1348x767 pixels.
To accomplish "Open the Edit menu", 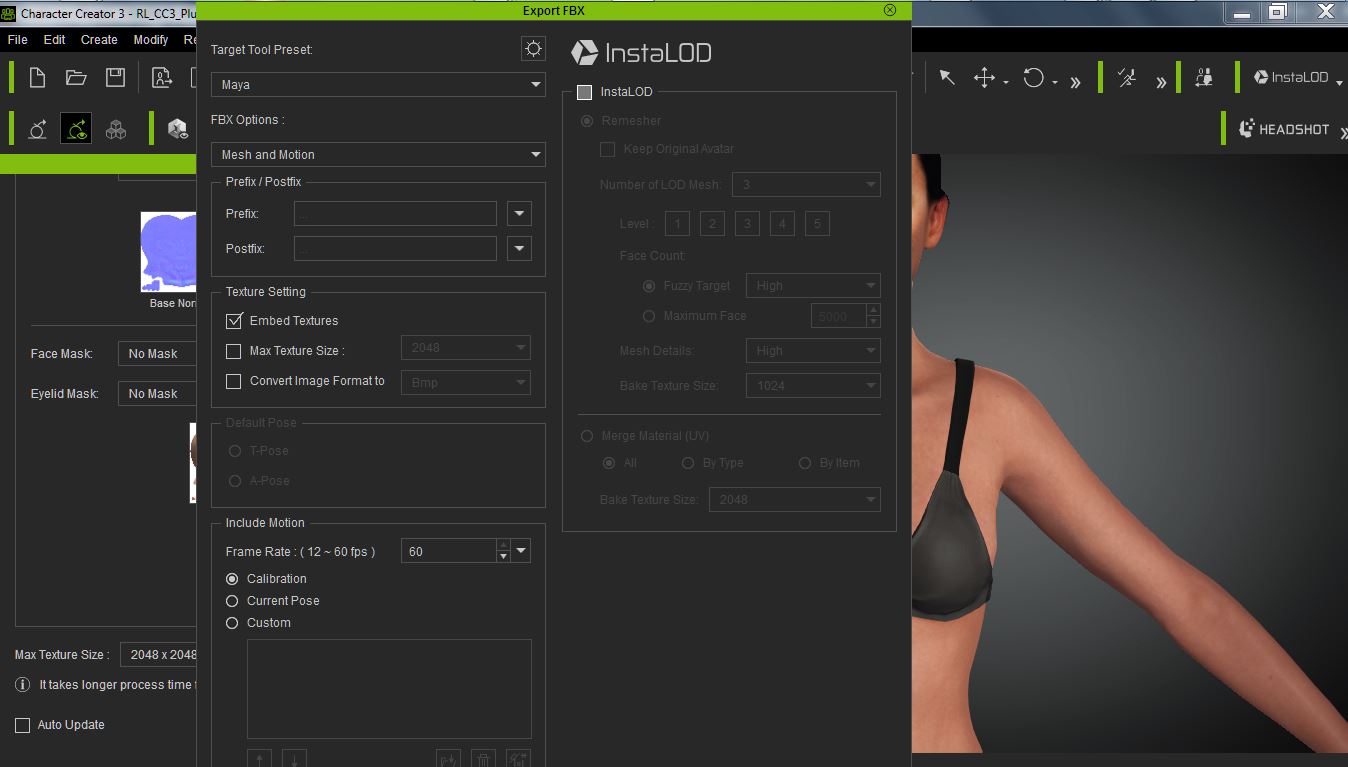I will coord(54,40).
